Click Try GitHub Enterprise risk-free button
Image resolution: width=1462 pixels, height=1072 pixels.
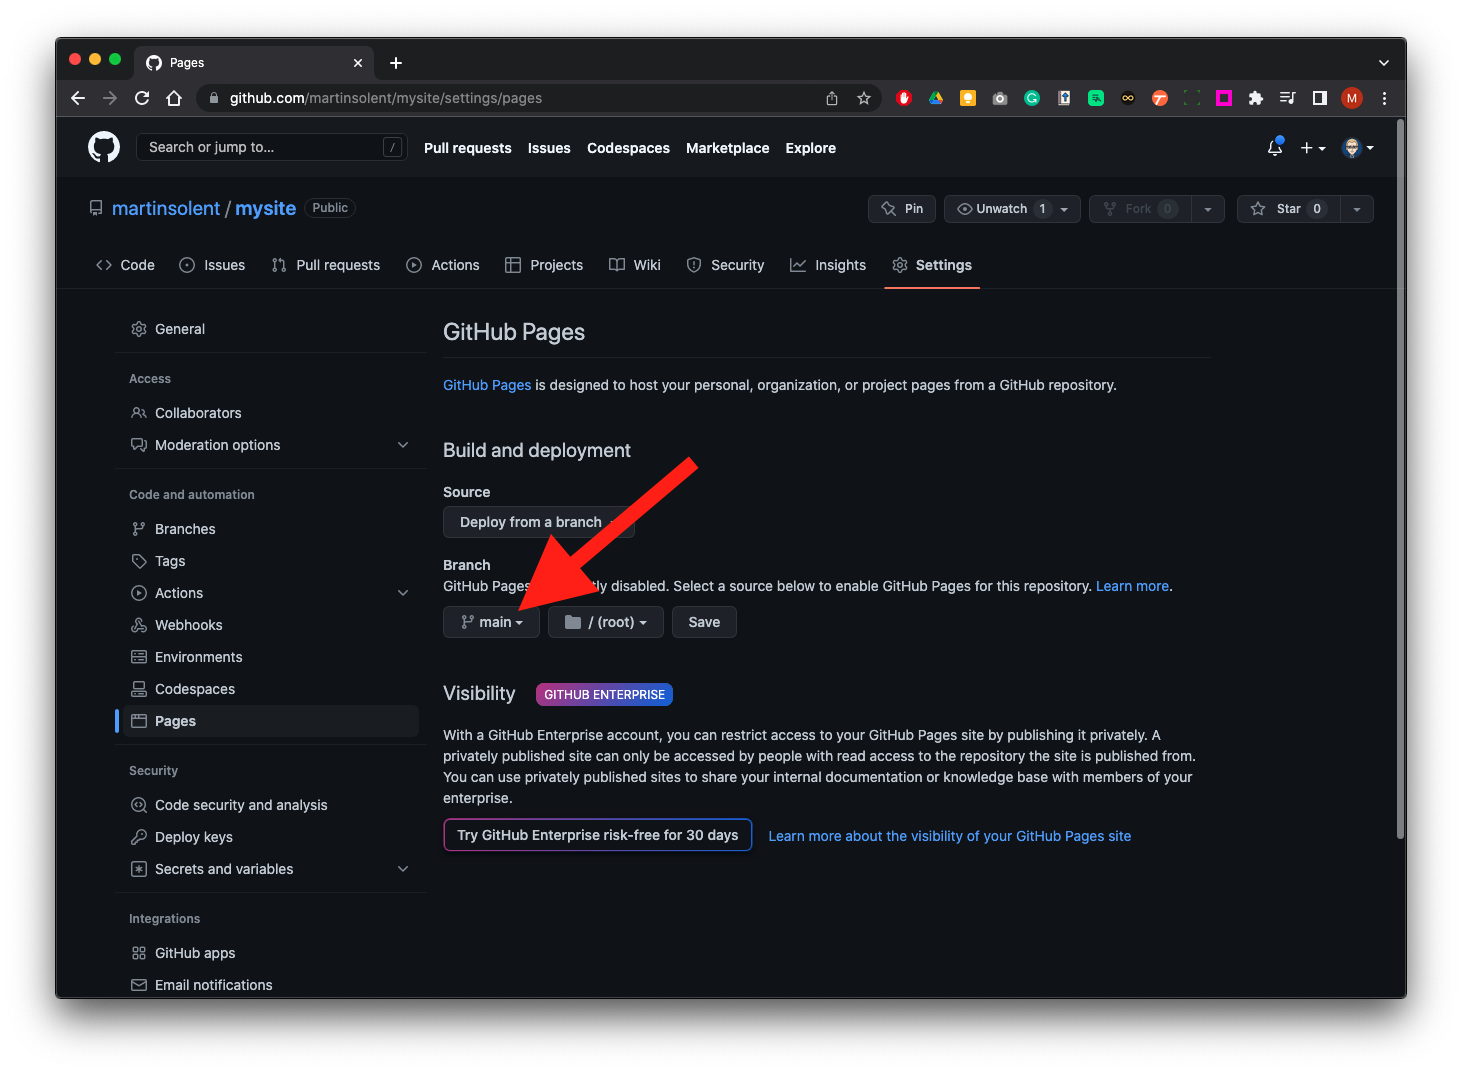click(x=597, y=835)
